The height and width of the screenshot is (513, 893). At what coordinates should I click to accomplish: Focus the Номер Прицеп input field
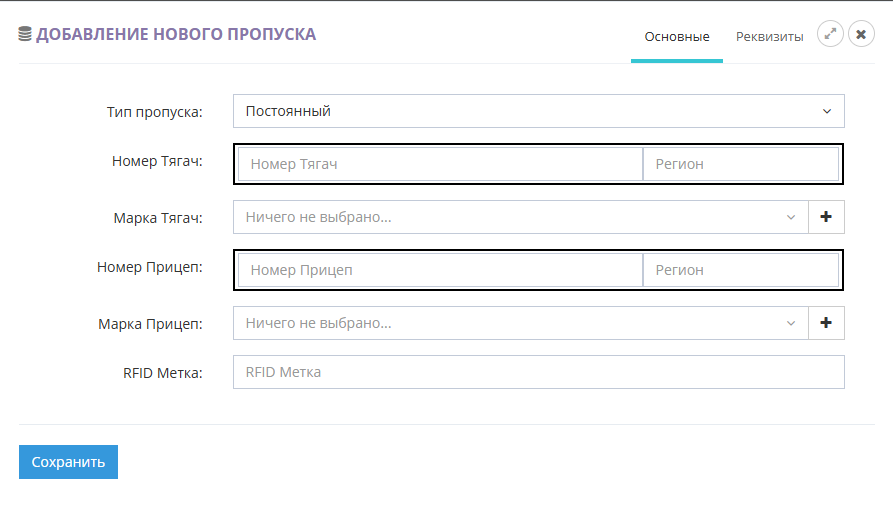440,270
